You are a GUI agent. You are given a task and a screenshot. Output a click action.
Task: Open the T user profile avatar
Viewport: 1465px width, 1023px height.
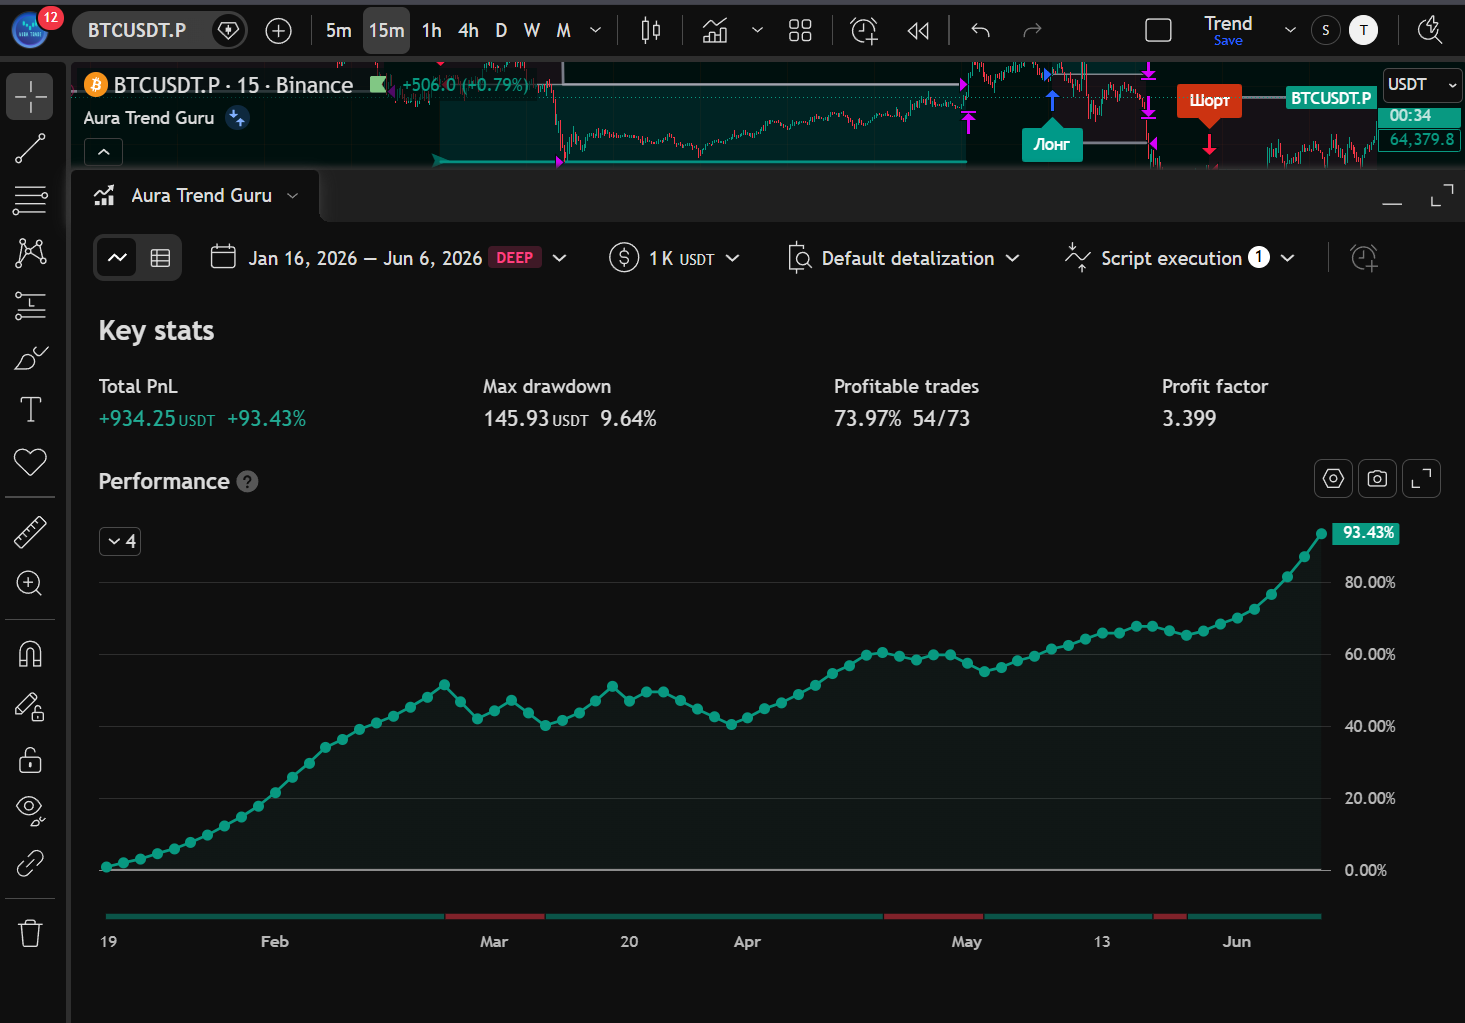coord(1363,30)
